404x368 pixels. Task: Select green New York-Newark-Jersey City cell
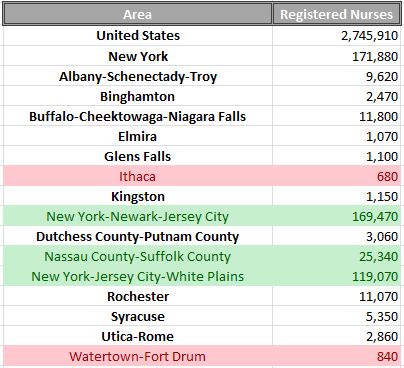138,216
